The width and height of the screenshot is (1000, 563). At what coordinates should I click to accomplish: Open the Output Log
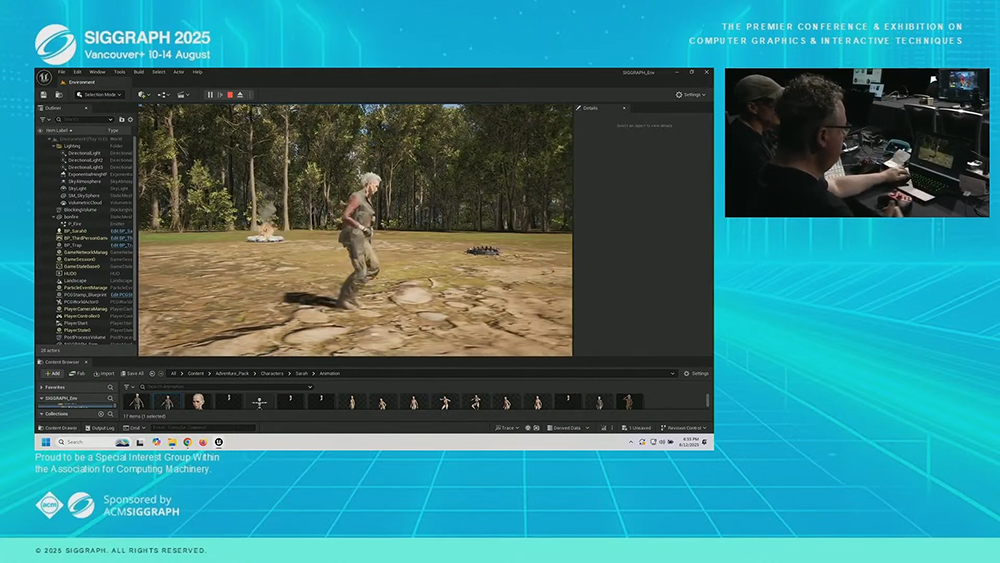tap(99, 428)
